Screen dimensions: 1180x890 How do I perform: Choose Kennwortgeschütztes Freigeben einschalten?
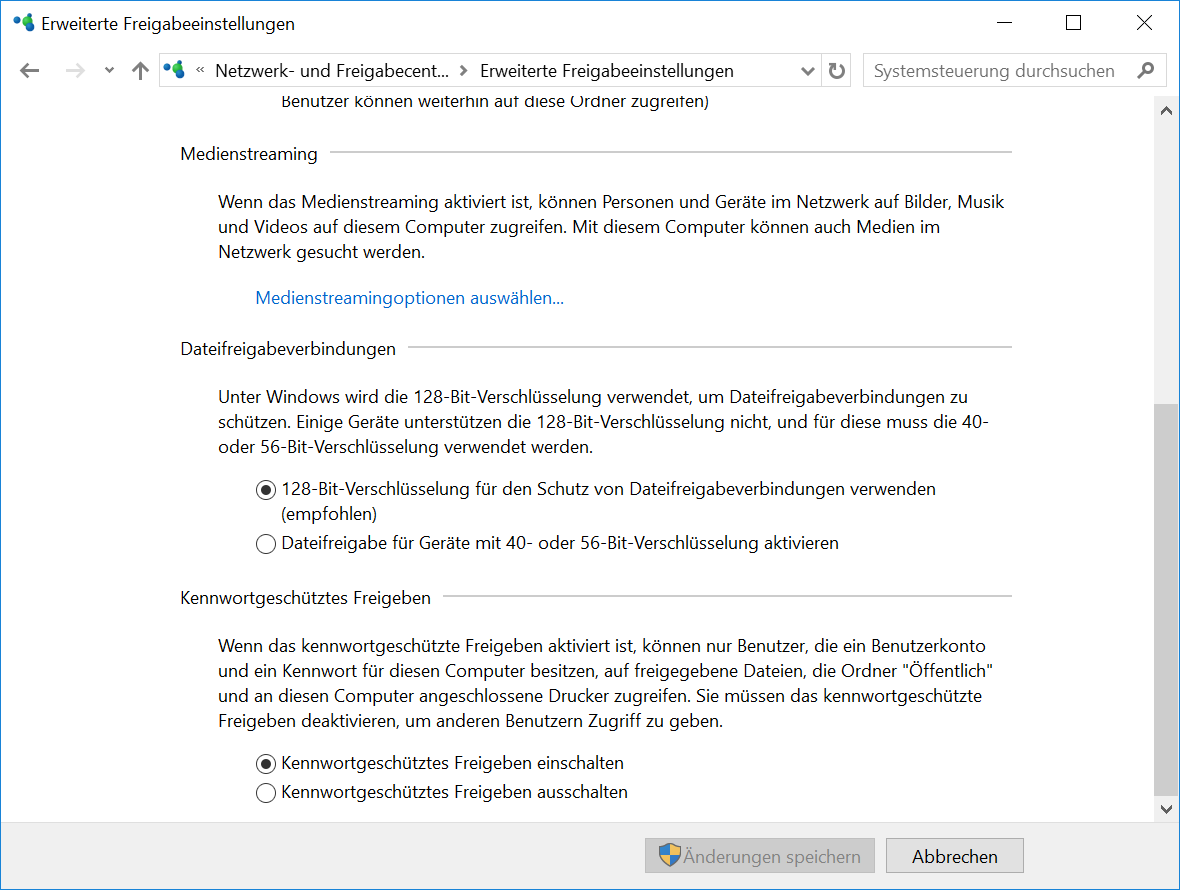266,764
